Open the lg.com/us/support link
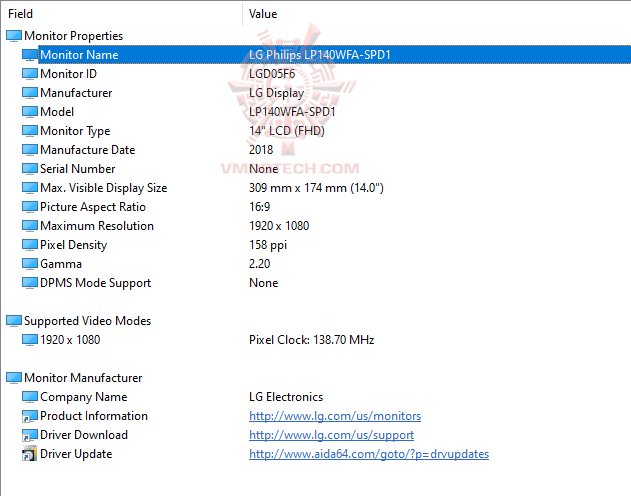 pyautogui.click(x=331, y=435)
